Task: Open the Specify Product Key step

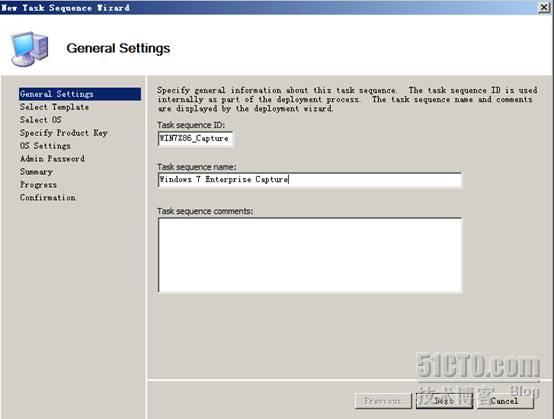Action: pos(64,133)
